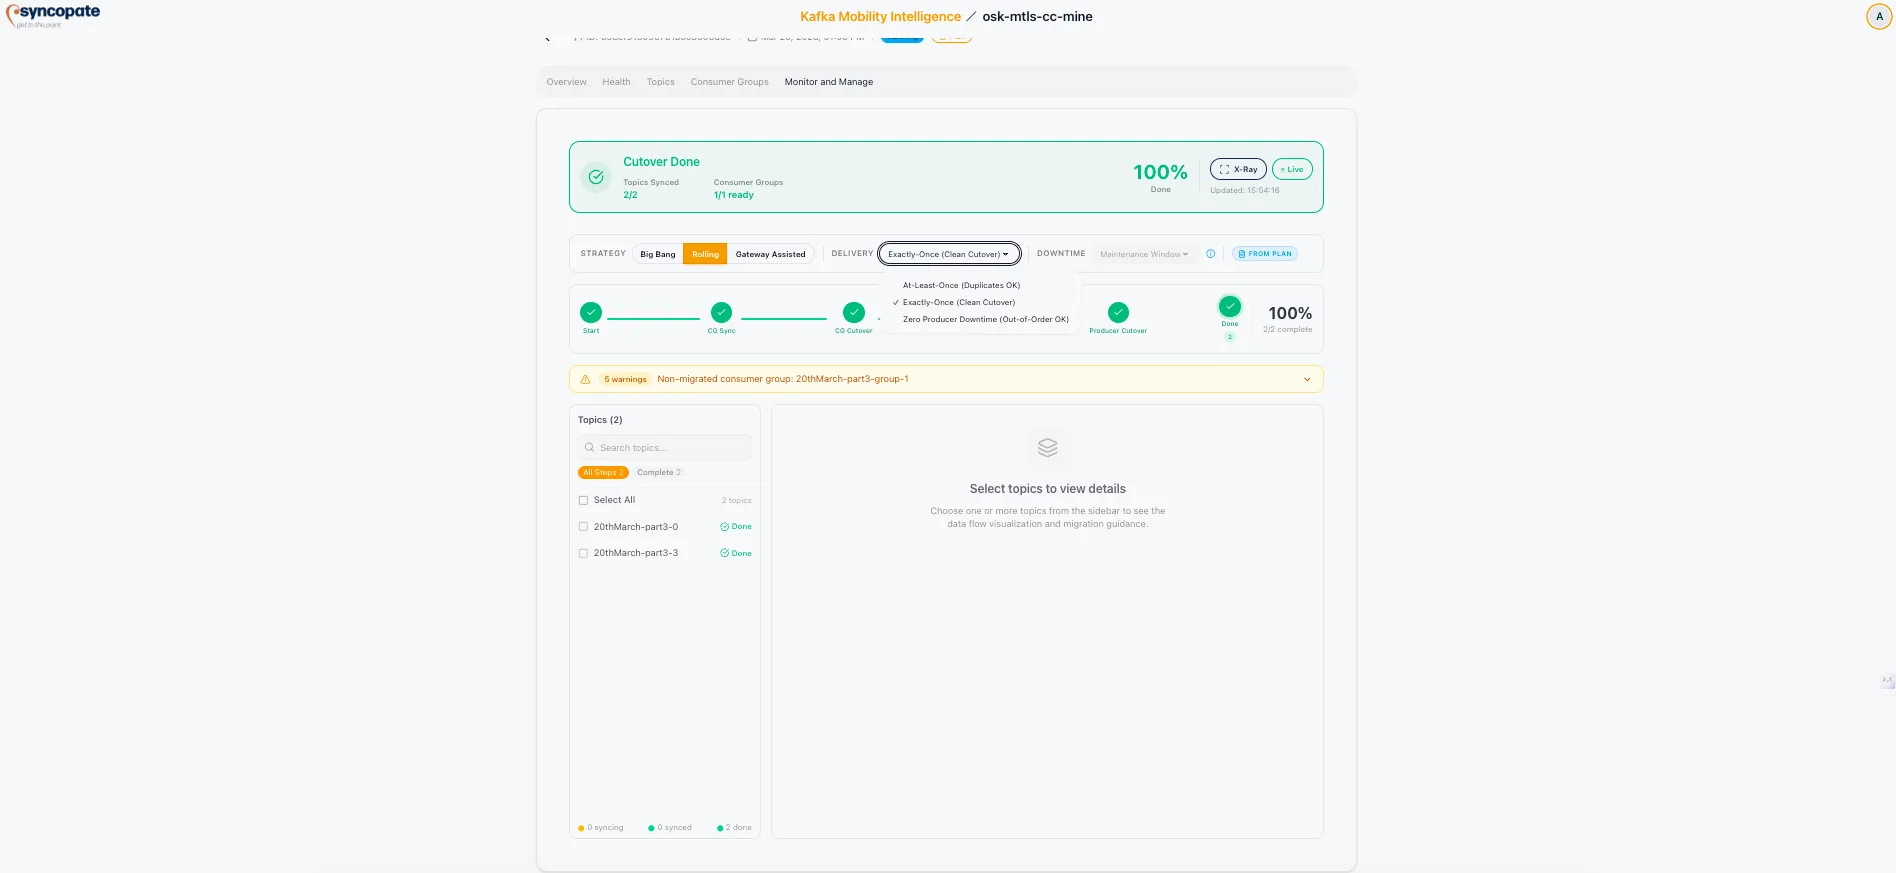Click Done status of 20thMarch-part3-3
Image resolution: width=1896 pixels, height=873 pixels.
(736, 553)
